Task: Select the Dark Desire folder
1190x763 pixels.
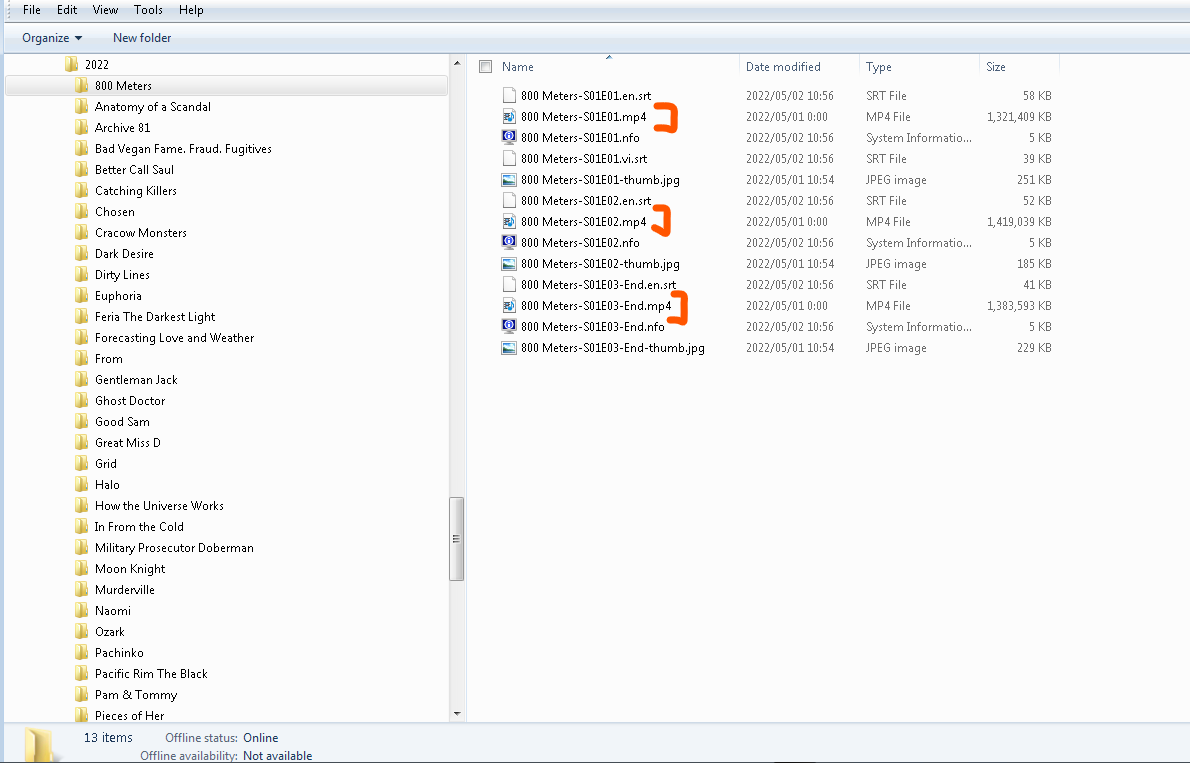Action: (124, 254)
